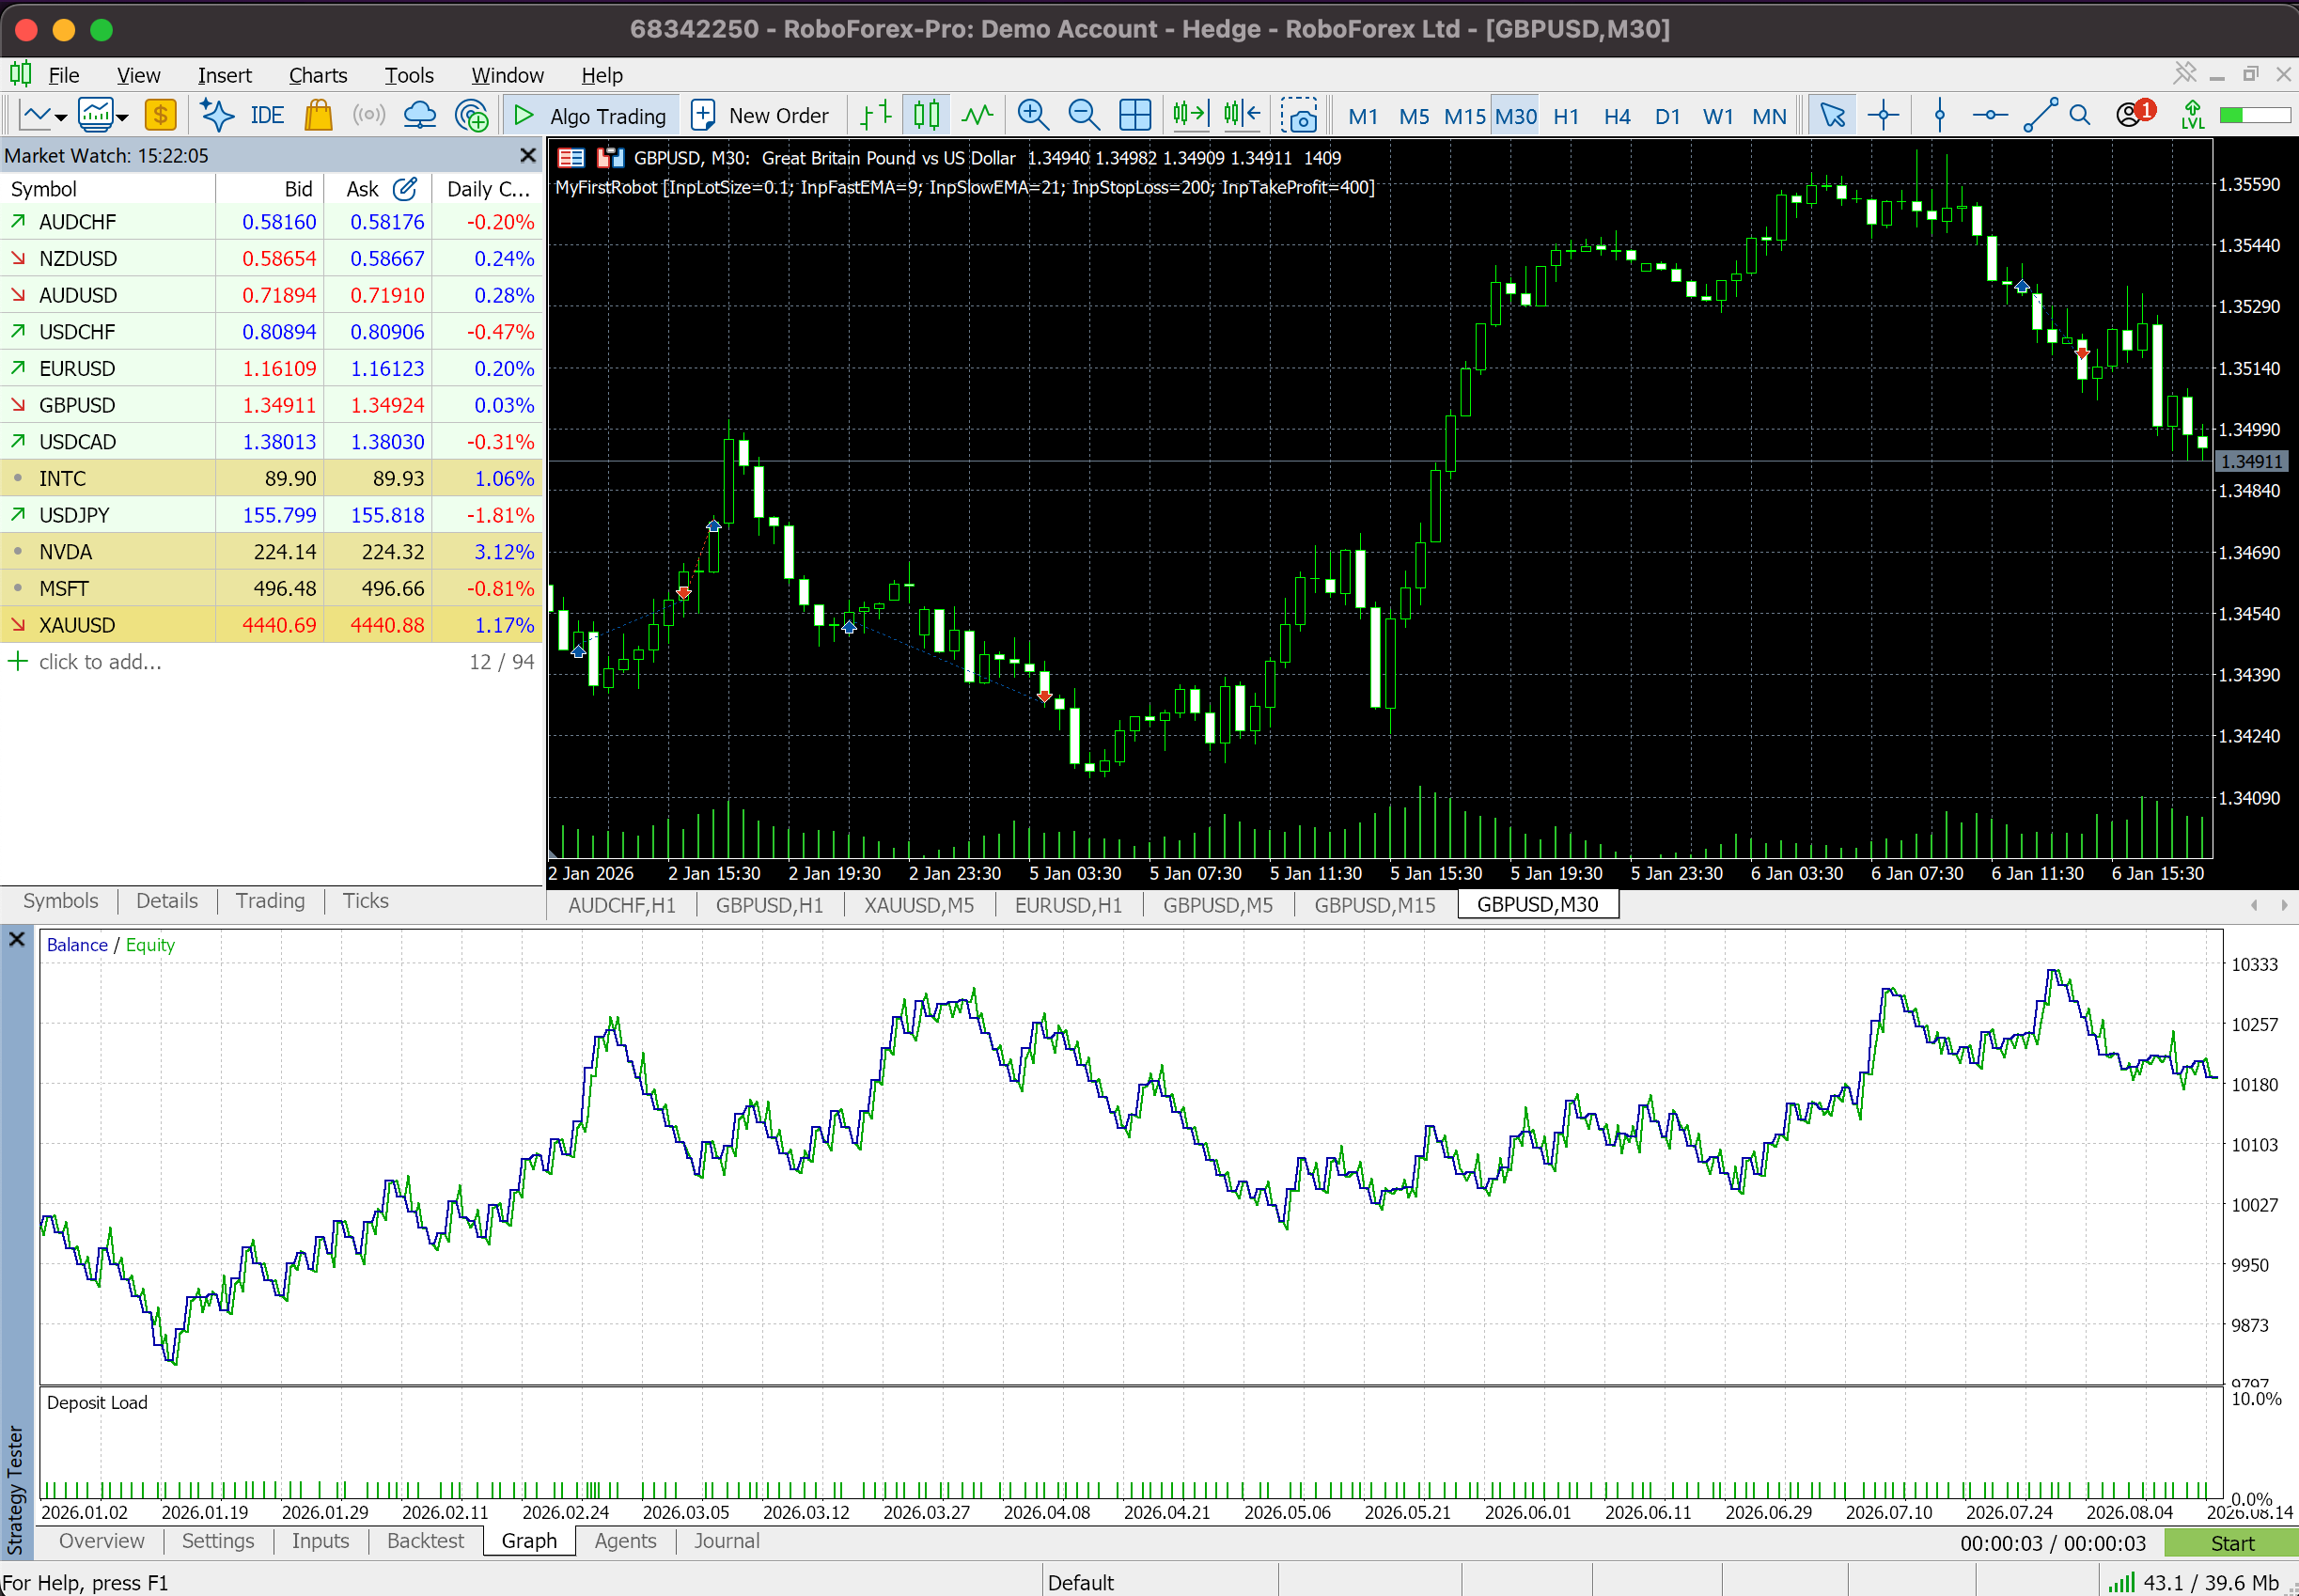Switch to the AUDCHF,H1 chart tab

tap(622, 905)
